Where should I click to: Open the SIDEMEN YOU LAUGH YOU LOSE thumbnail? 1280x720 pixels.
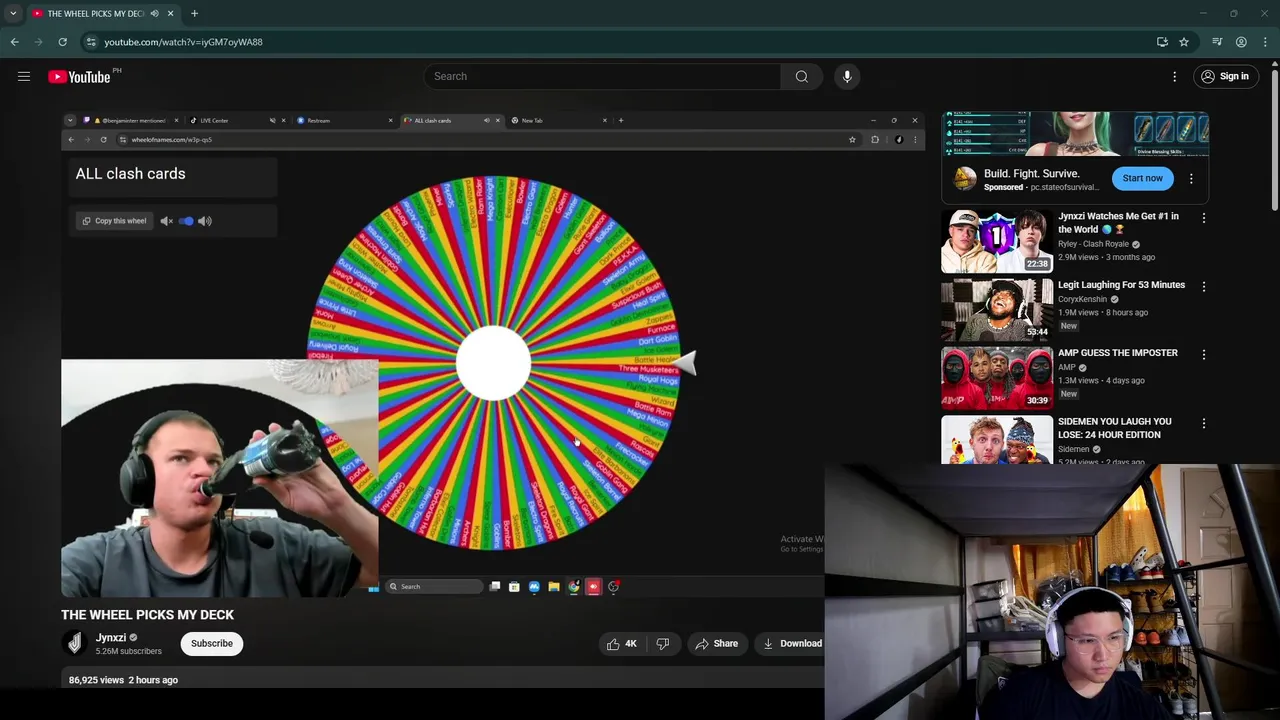pos(997,440)
